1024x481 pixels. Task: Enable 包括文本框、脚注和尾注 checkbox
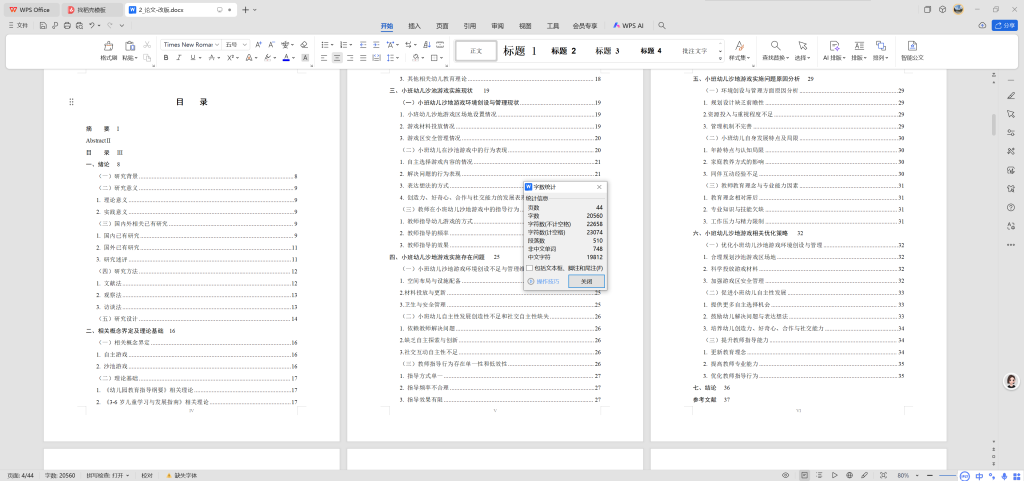(x=530, y=268)
